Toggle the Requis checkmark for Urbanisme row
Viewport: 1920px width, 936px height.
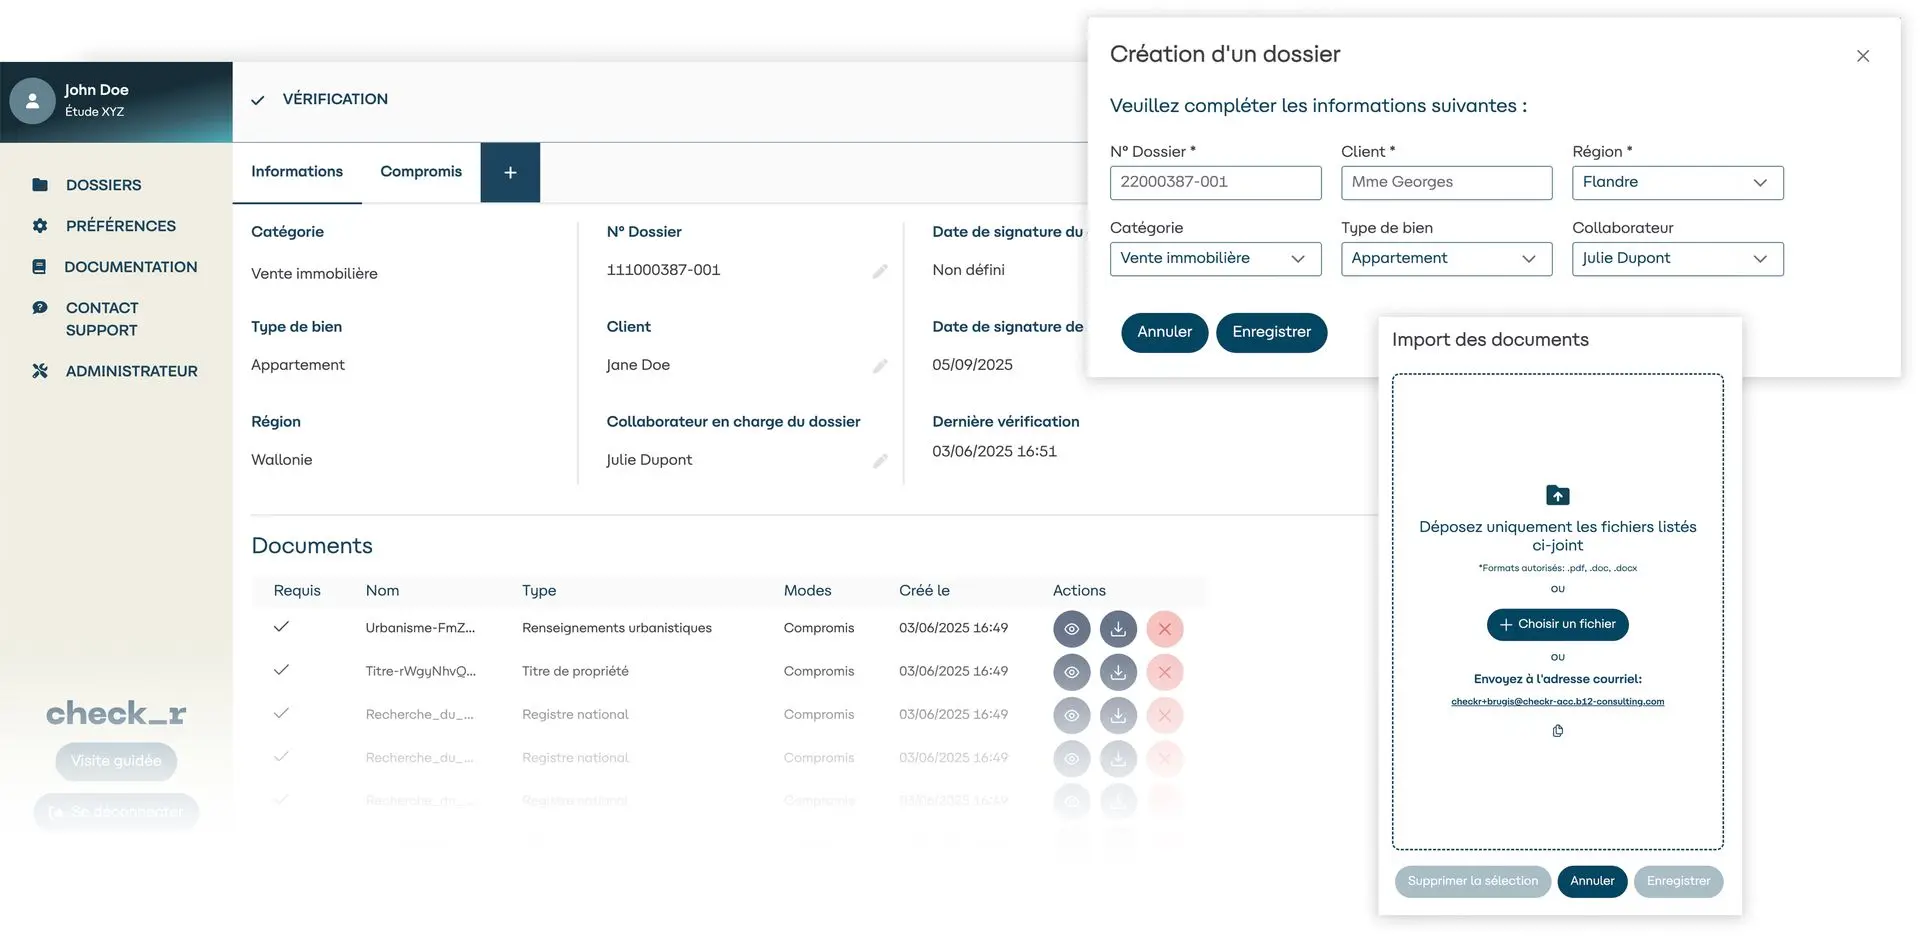pyautogui.click(x=281, y=627)
